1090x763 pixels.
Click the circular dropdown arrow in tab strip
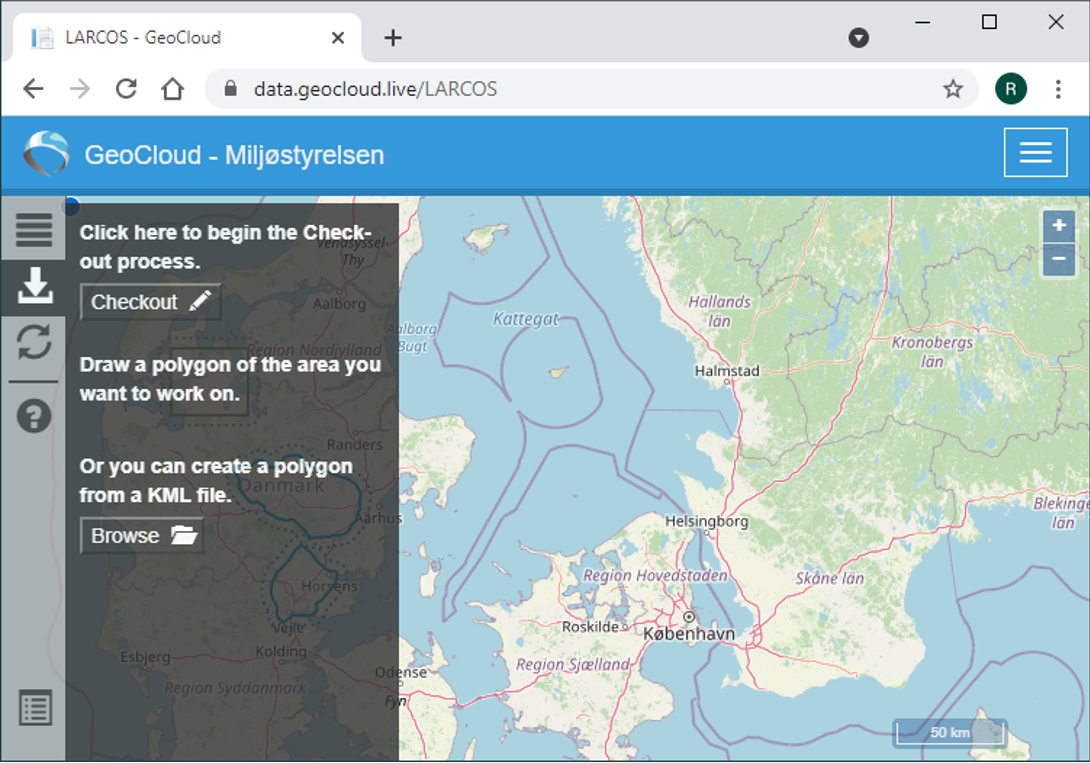pyautogui.click(x=859, y=38)
